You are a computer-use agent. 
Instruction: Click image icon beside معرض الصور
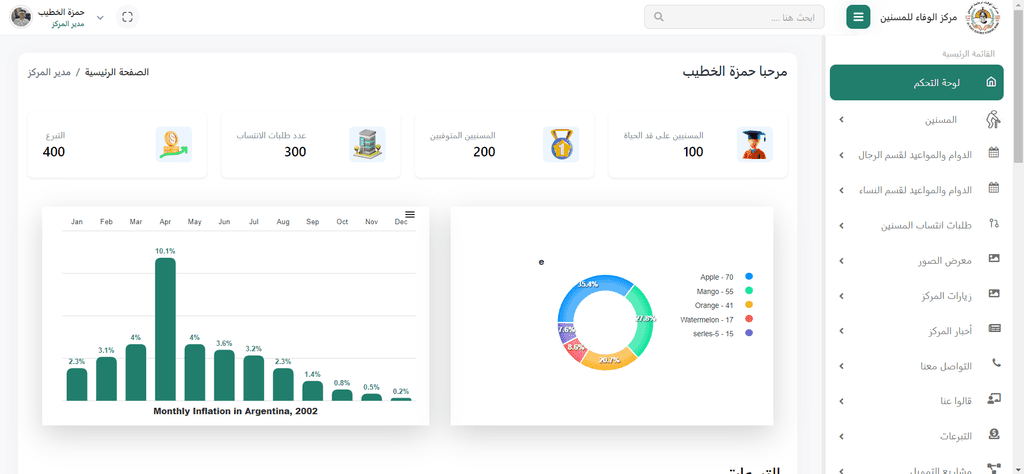994,260
